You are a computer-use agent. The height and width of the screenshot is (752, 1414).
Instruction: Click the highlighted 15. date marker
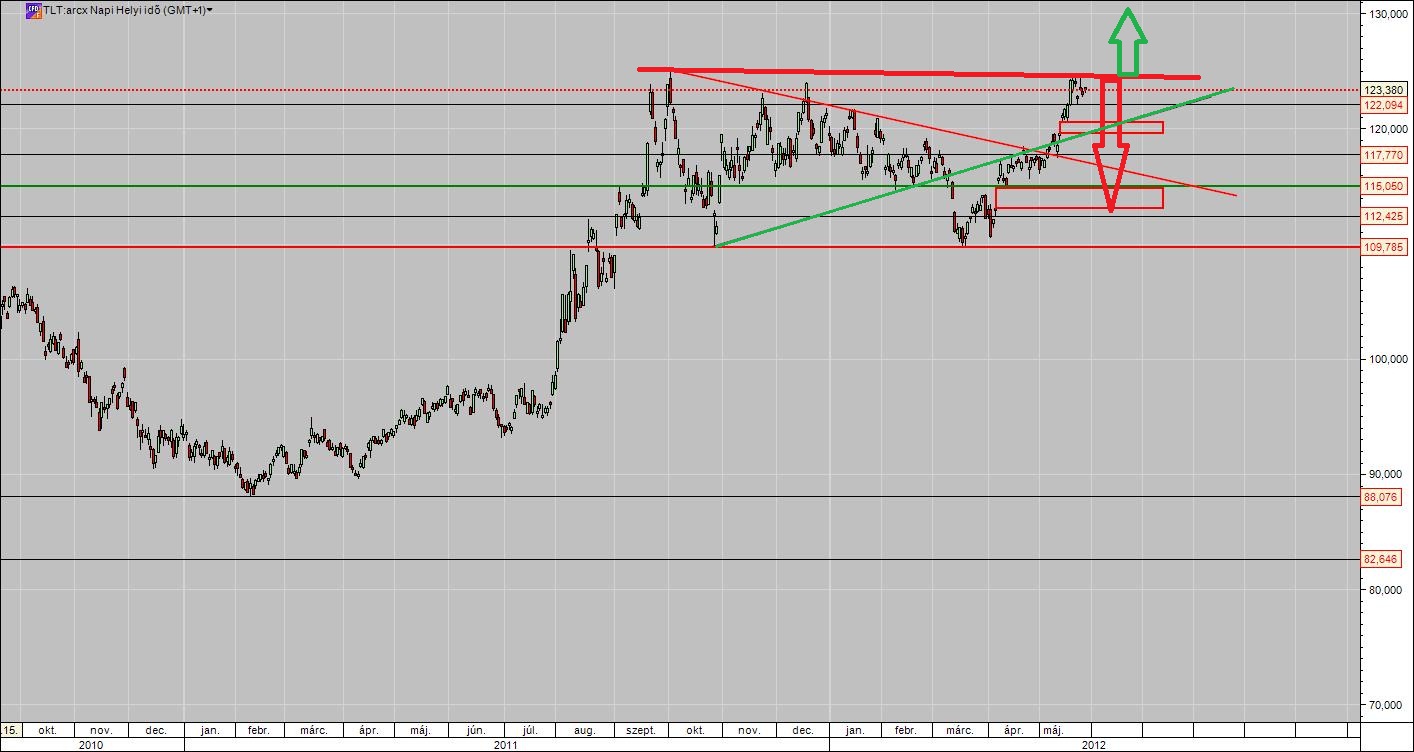pyautogui.click(x=10, y=730)
